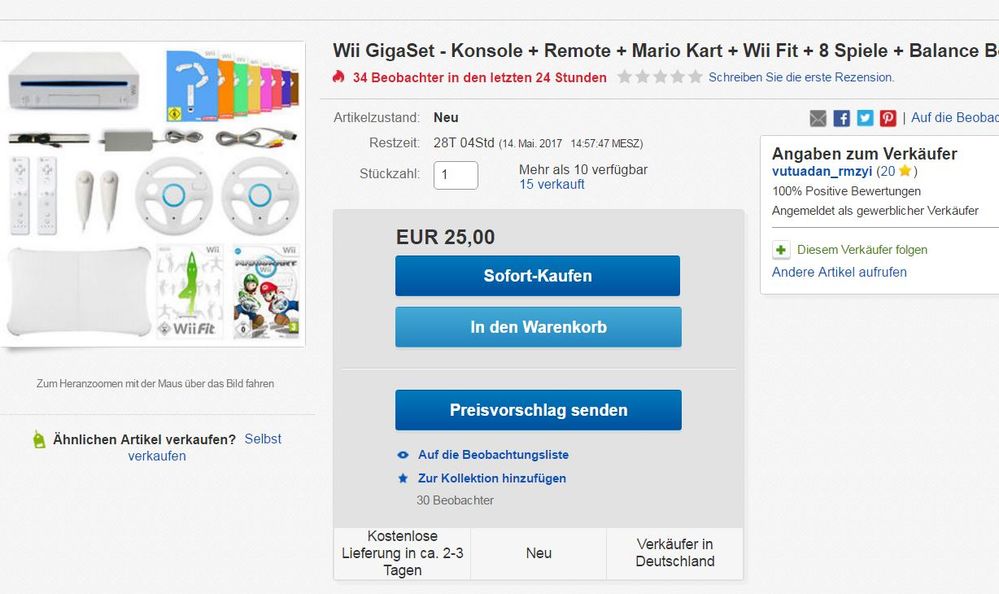Viewport: 999px width, 594px height.
Task: Share the listing on Facebook
Action: [841, 118]
